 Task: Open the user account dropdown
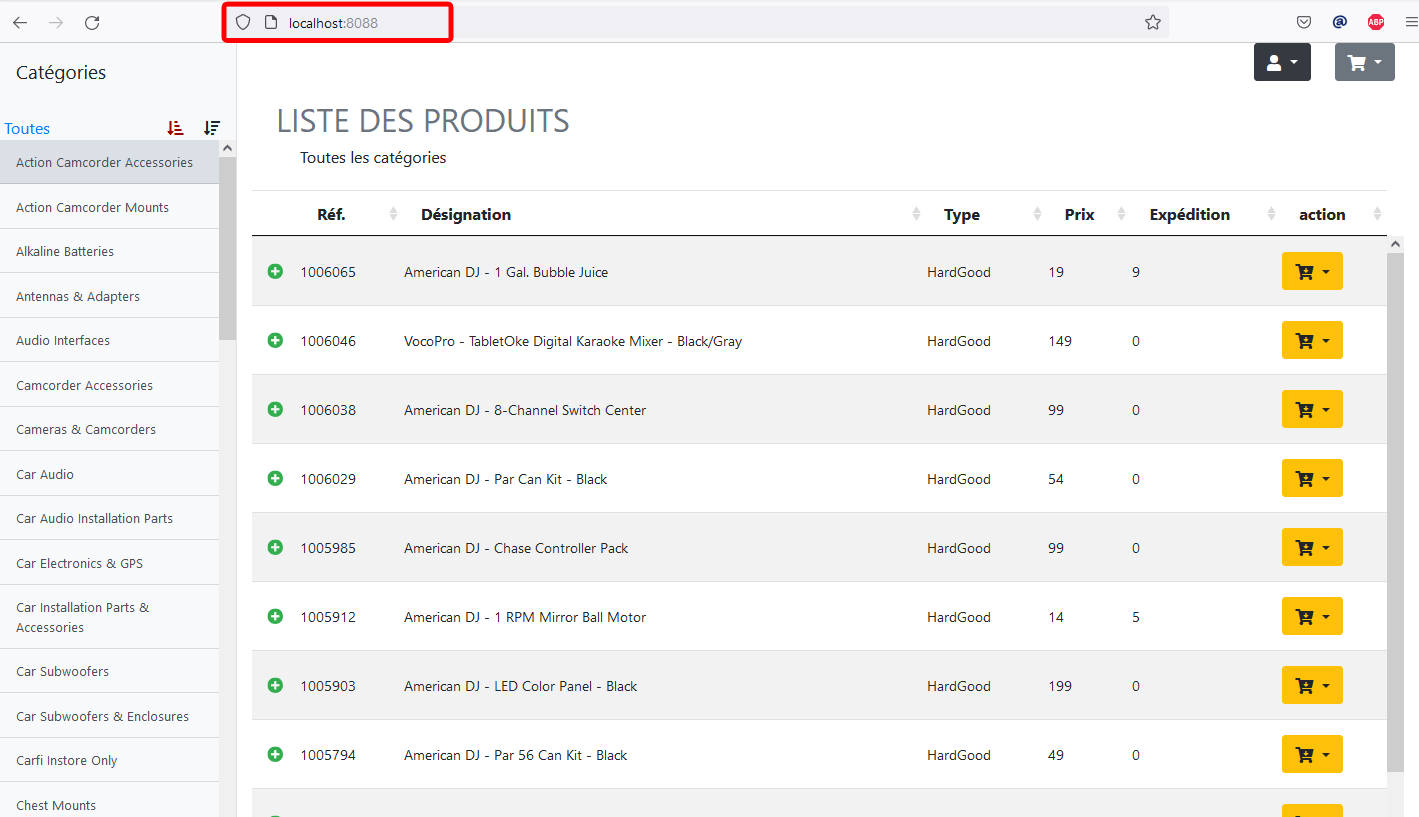1282,62
